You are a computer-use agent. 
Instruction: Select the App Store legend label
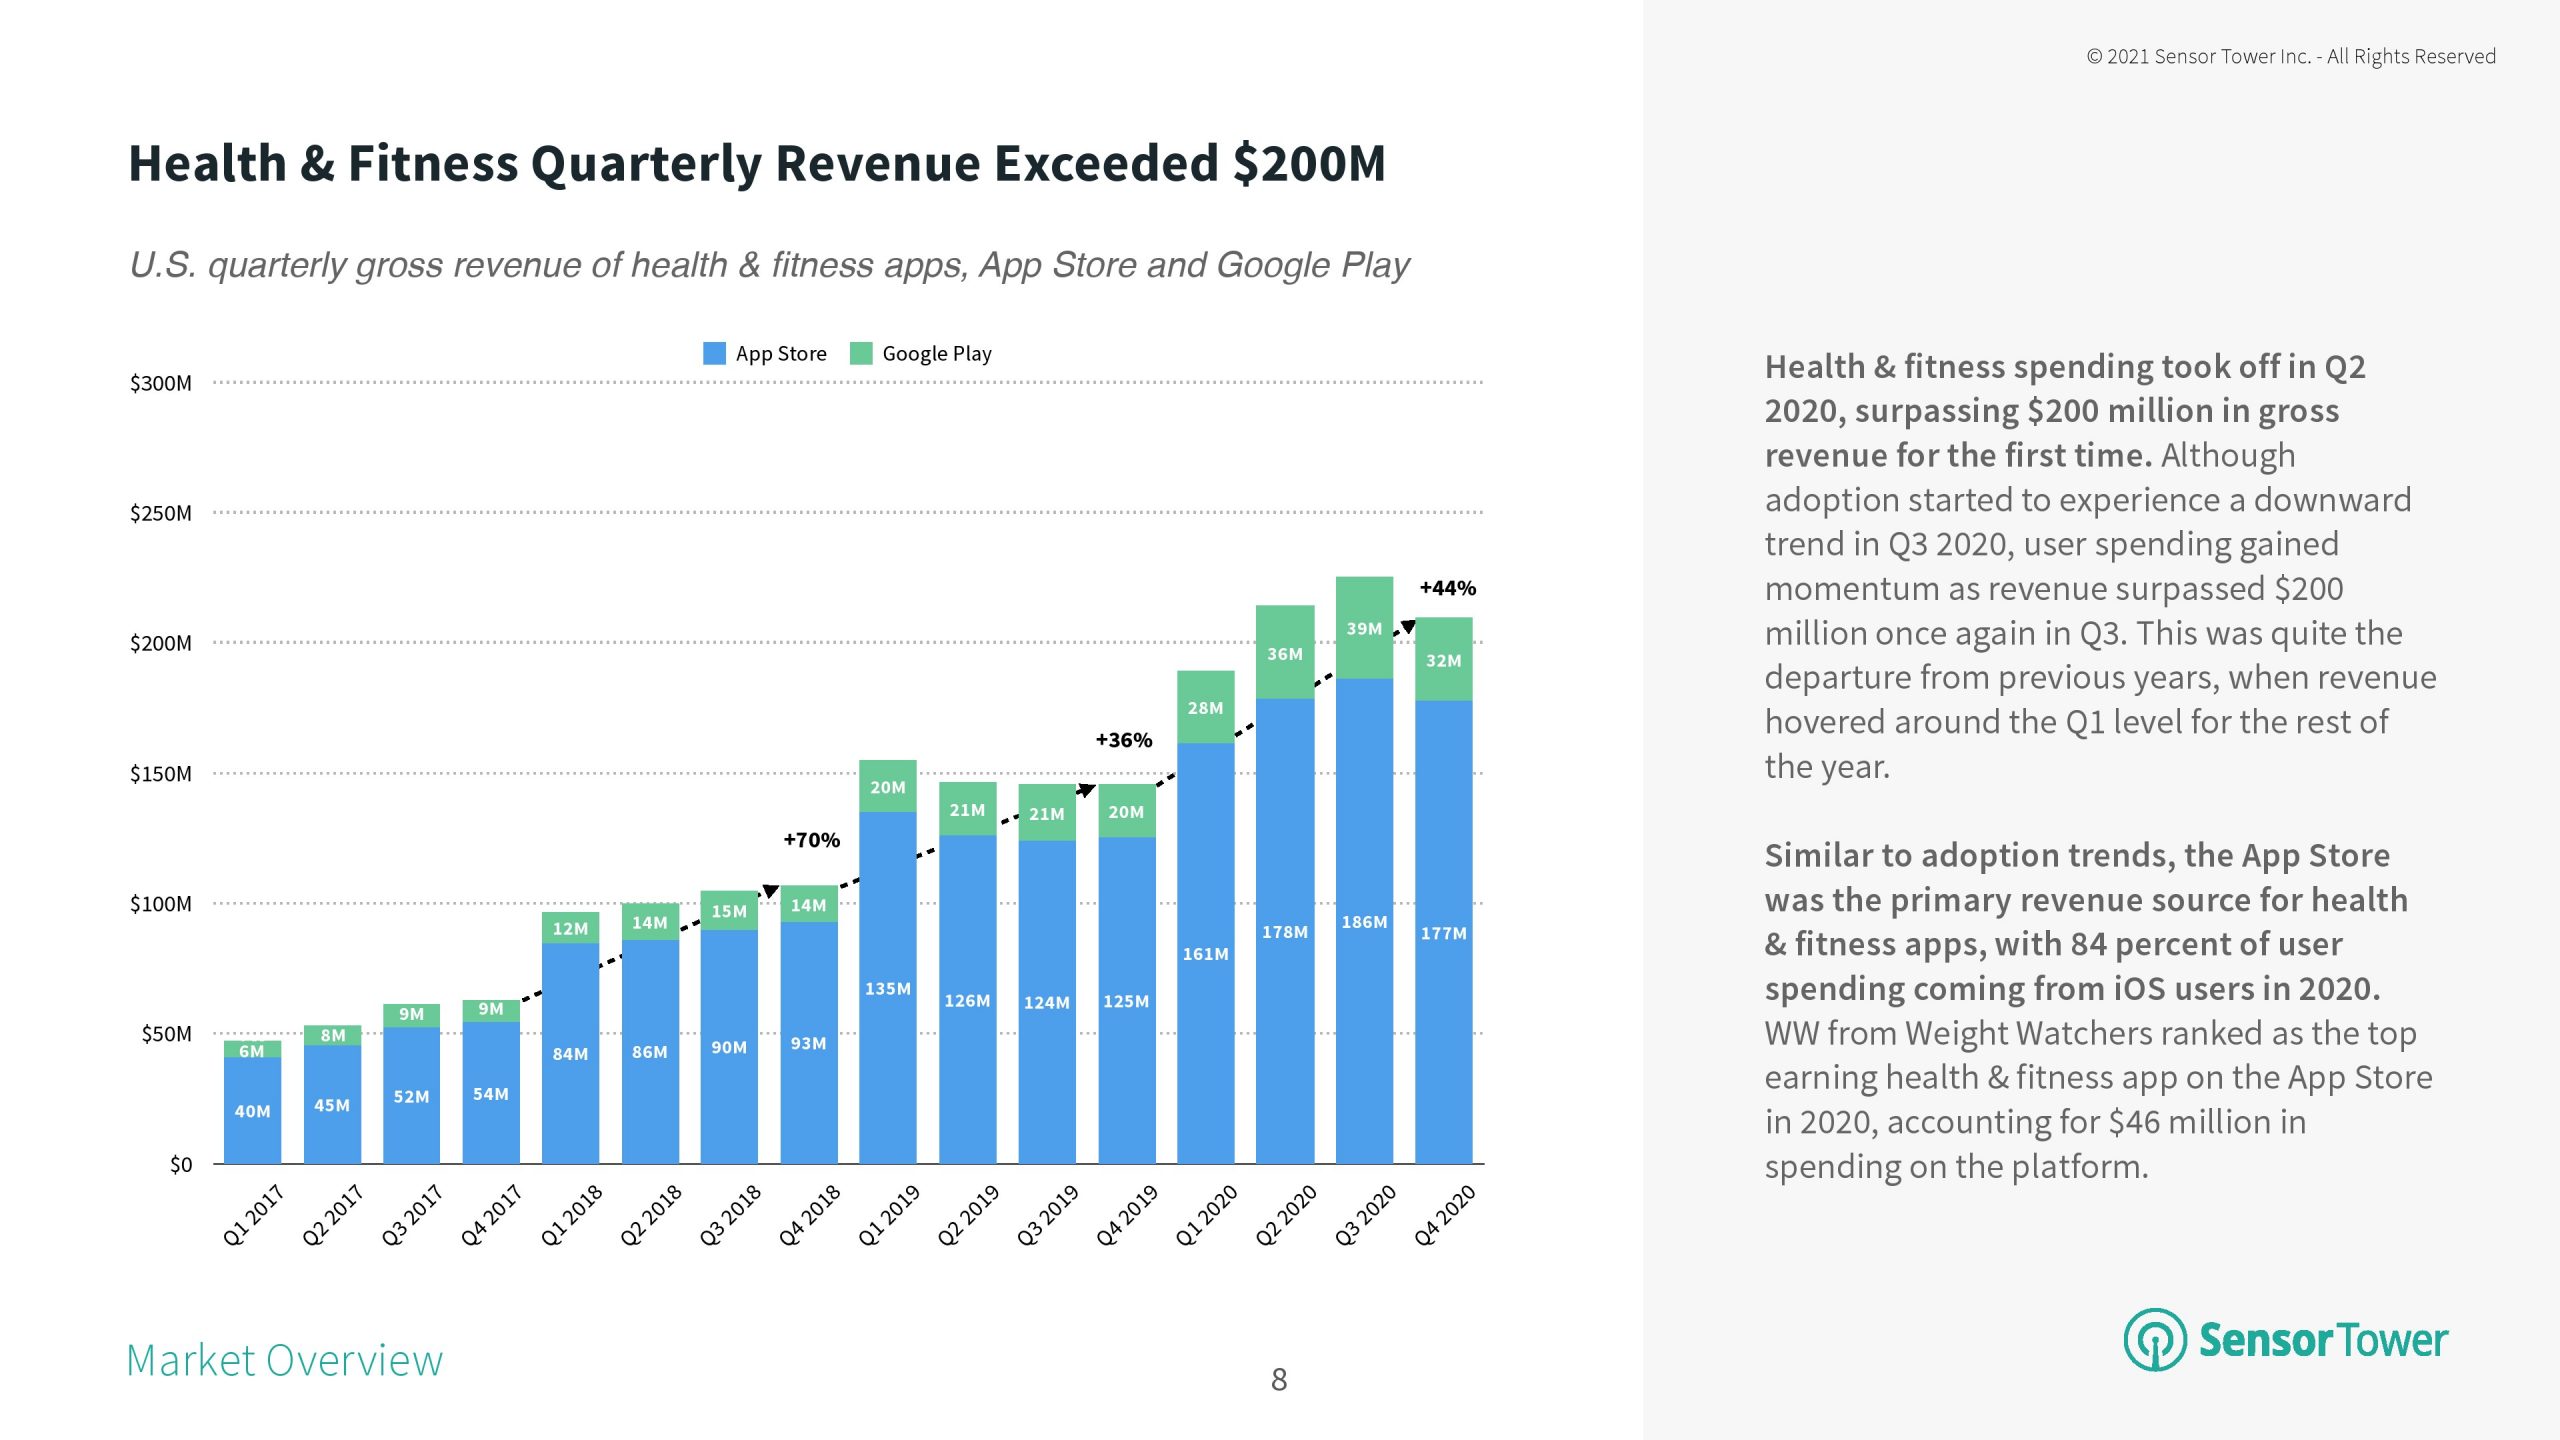(781, 353)
